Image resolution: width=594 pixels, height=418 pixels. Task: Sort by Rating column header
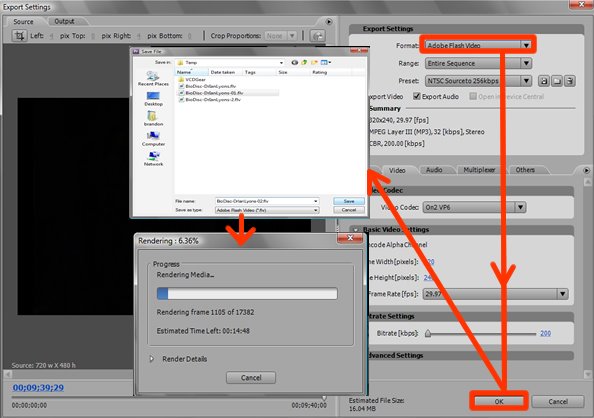(330, 72)
